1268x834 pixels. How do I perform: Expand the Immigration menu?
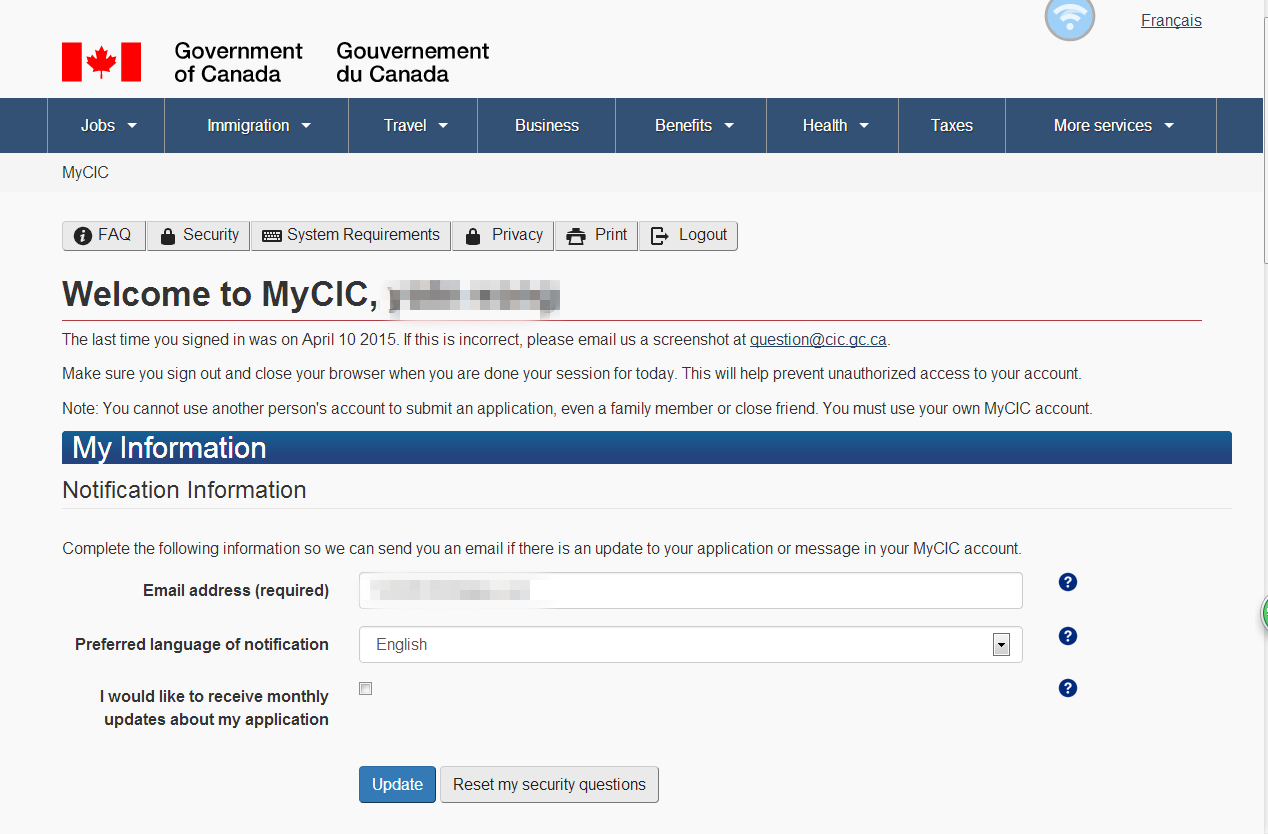tap(258, 125)
